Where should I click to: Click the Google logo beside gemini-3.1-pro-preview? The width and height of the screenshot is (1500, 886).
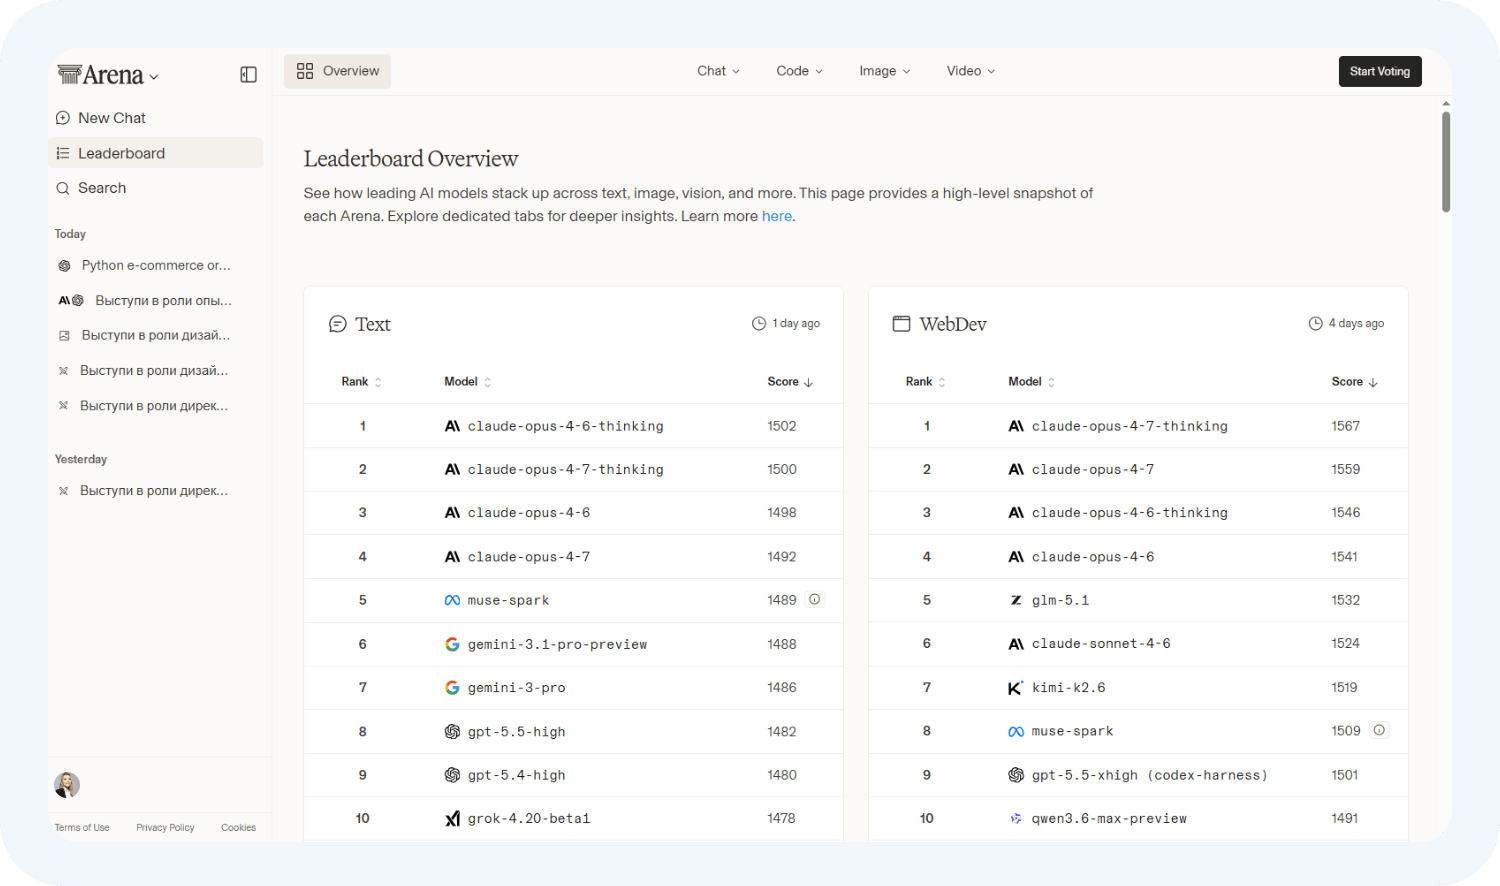pyautogui.click(x=452, y=644)
